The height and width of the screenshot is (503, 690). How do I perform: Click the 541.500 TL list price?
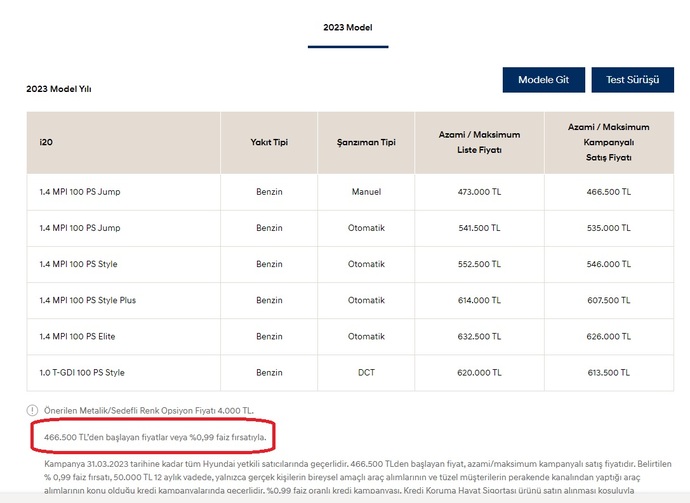coord(479,228)
